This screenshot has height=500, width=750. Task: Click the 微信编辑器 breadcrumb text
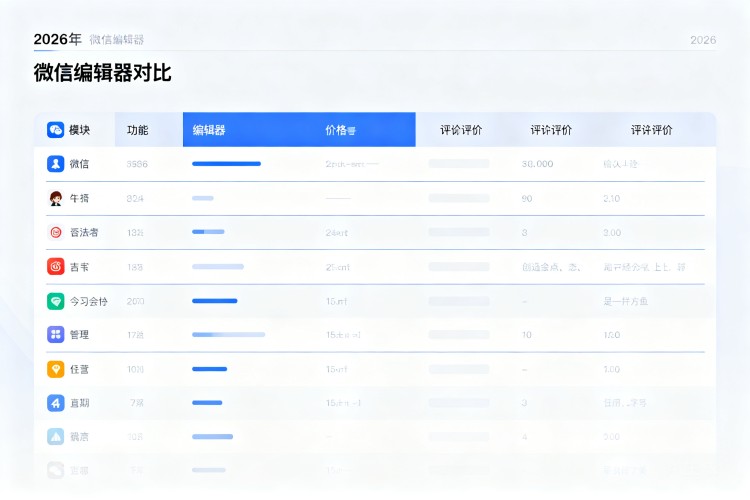(117, 40)
